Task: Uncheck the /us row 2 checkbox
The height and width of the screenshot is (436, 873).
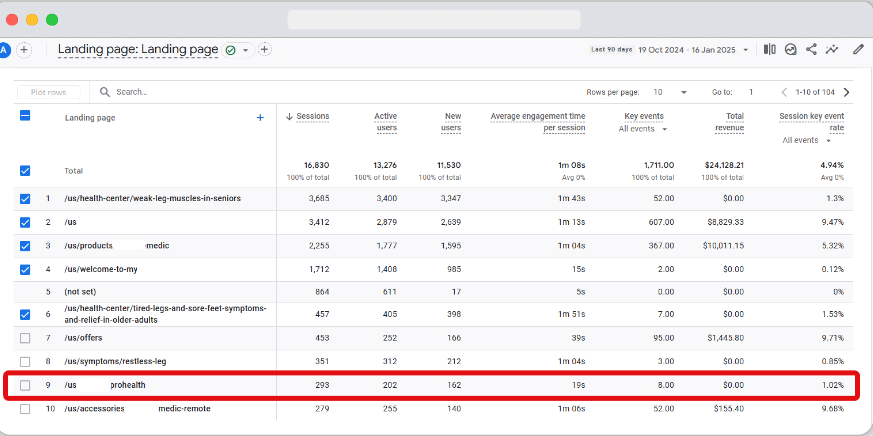Action: pyautogui.click(x=25, y=222)
